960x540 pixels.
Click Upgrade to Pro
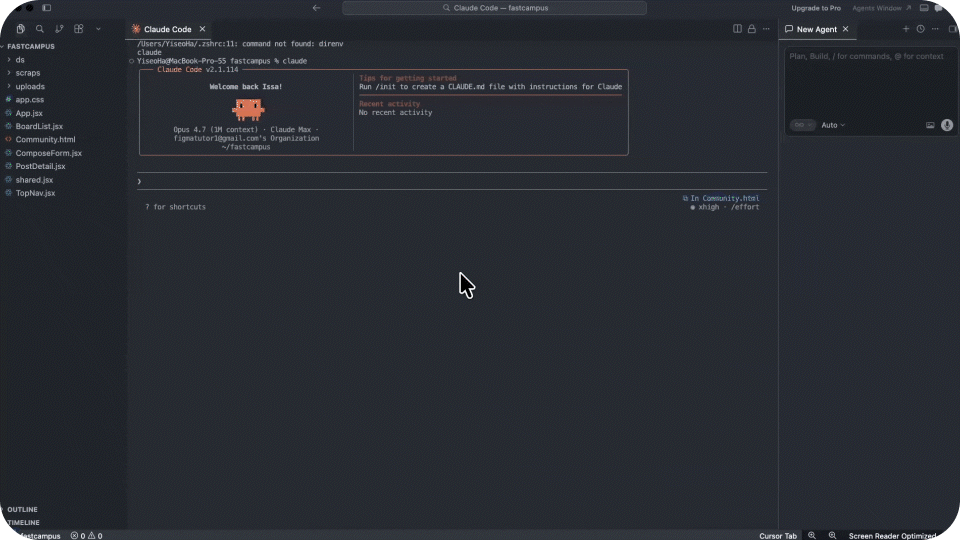816,8
